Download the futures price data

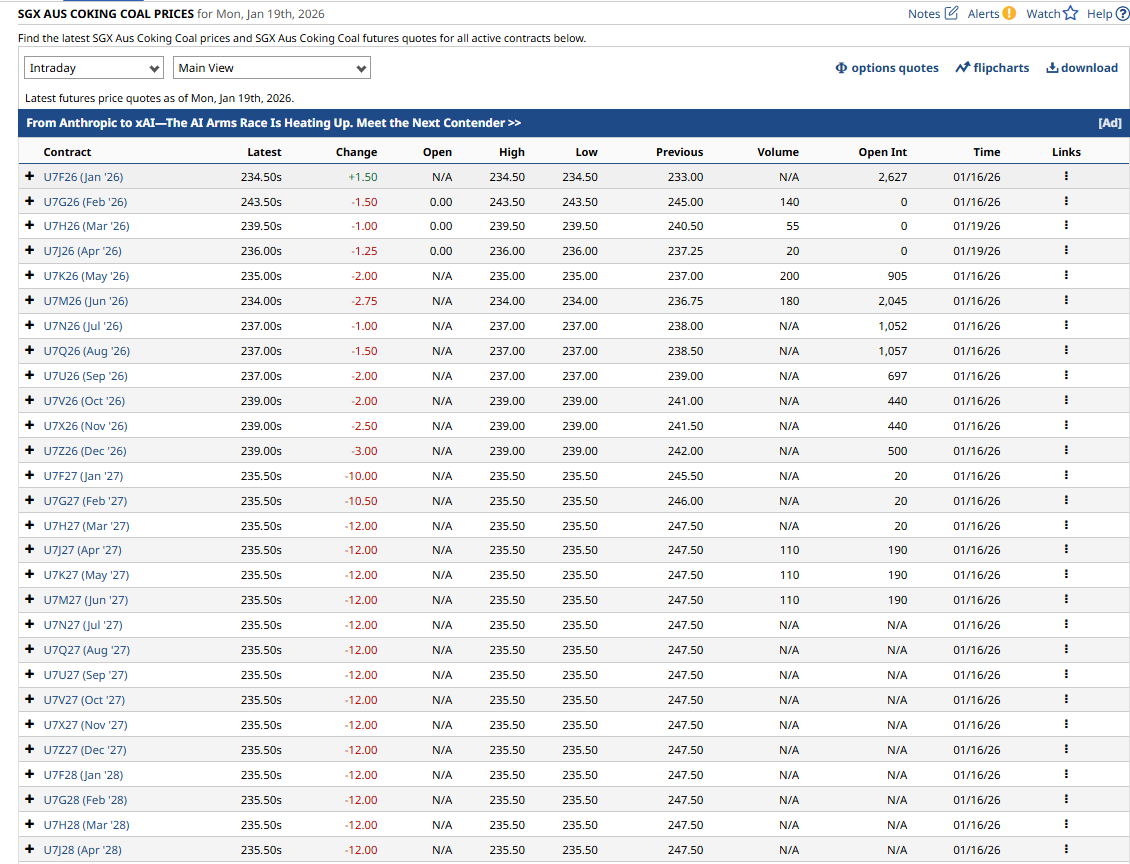pyautogui.click(x=1082, y=68)
